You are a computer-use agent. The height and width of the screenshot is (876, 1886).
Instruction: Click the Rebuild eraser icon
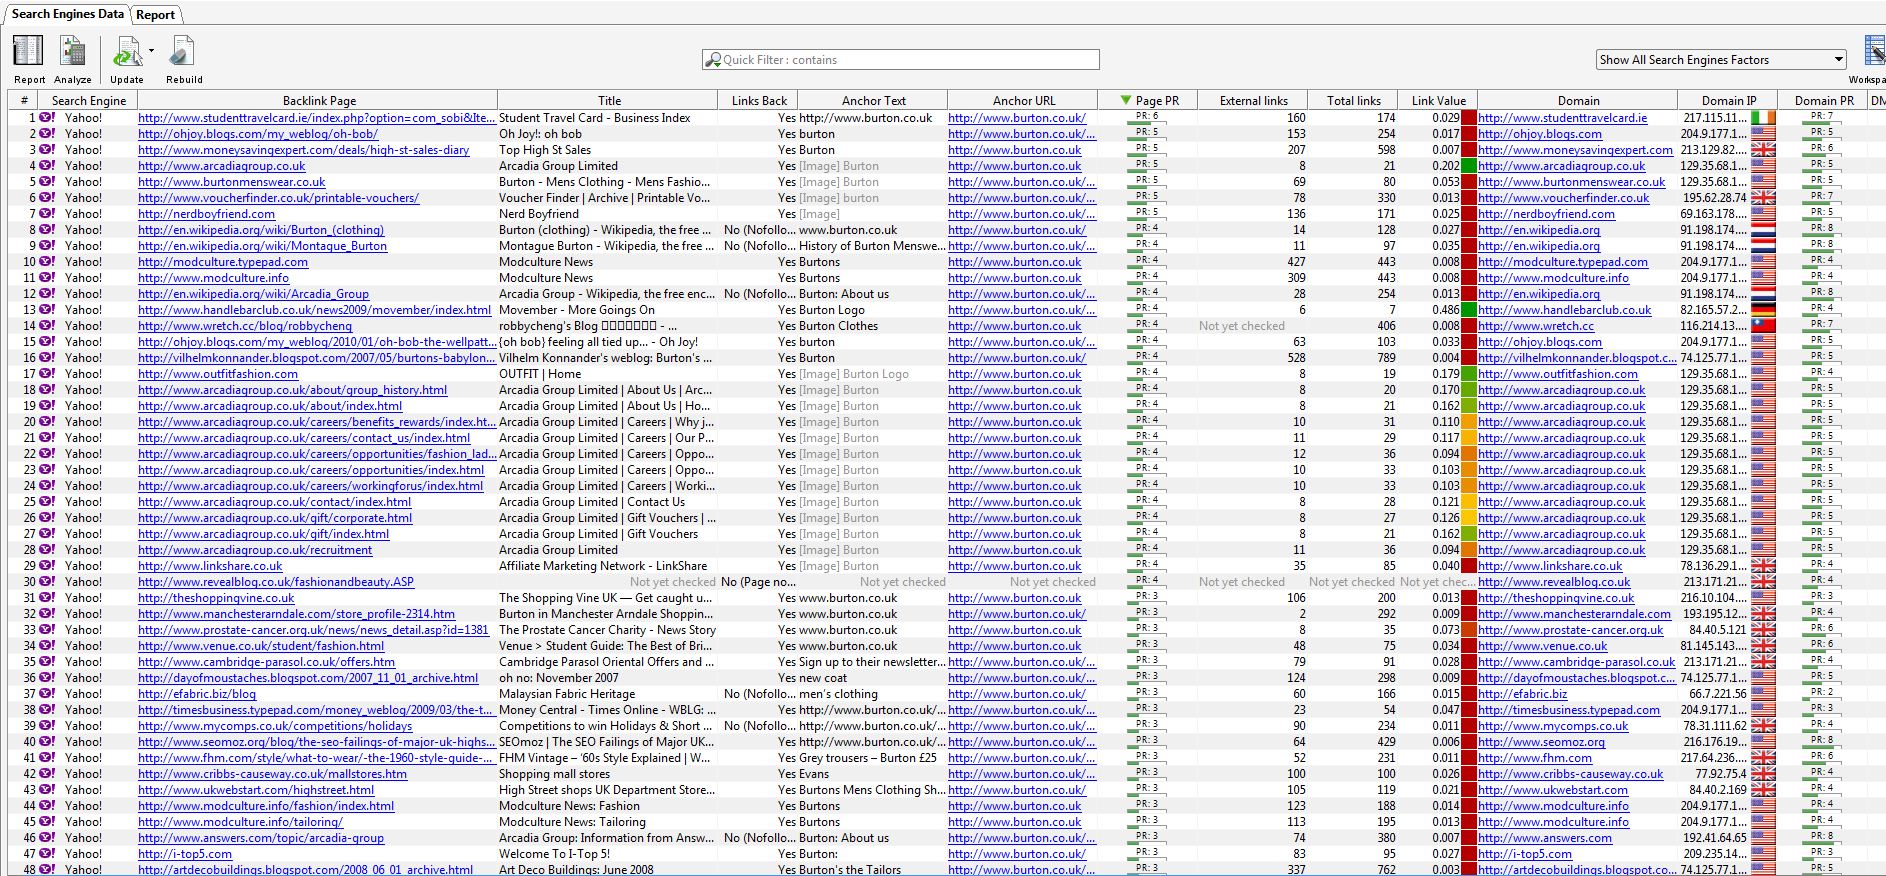pos(183,52)
